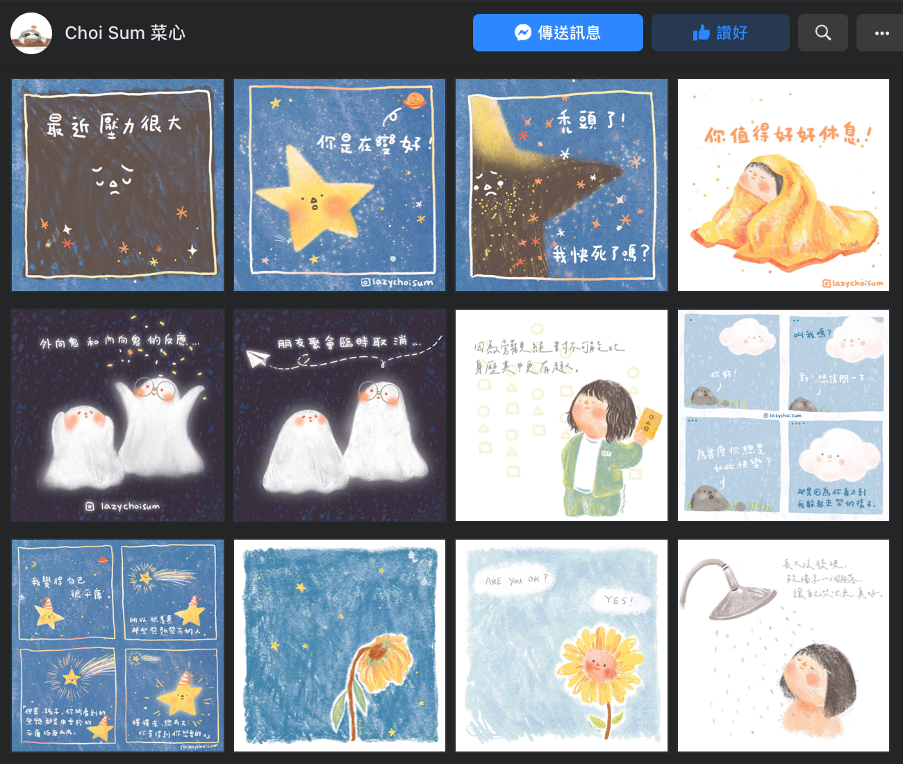Screen dimensions: 904x764
Task: Open the Choi Sum 菜心 page name
Action: [125, 33]
